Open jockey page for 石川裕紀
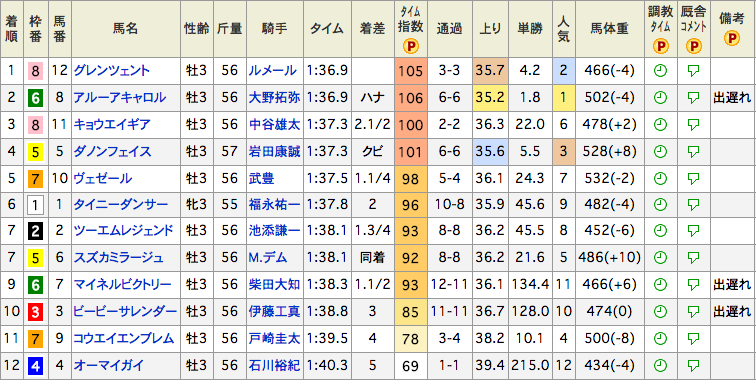The width and height of the screenshot is (756, 380). (x=274, y=366)
